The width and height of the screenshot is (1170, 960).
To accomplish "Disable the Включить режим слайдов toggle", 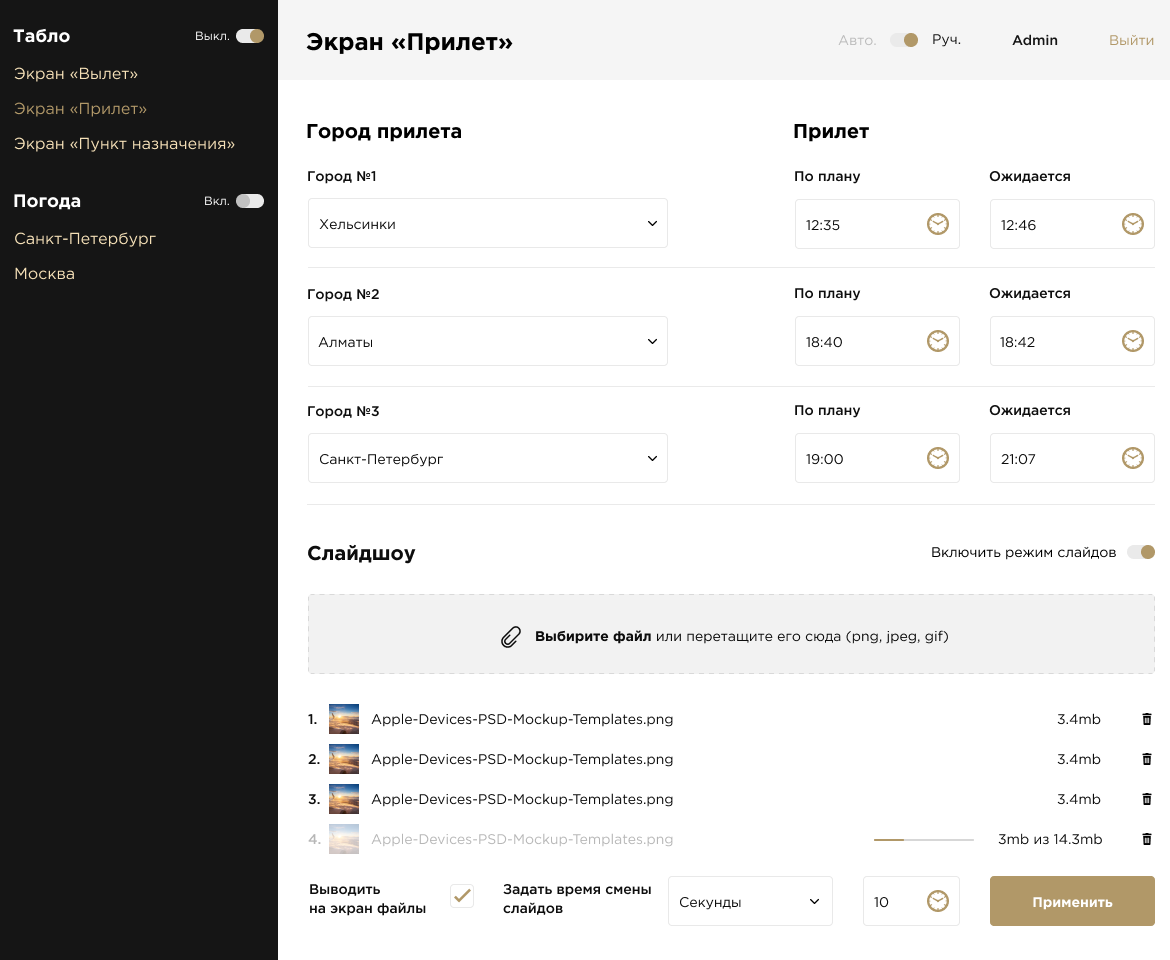I will coord(1140,552).
